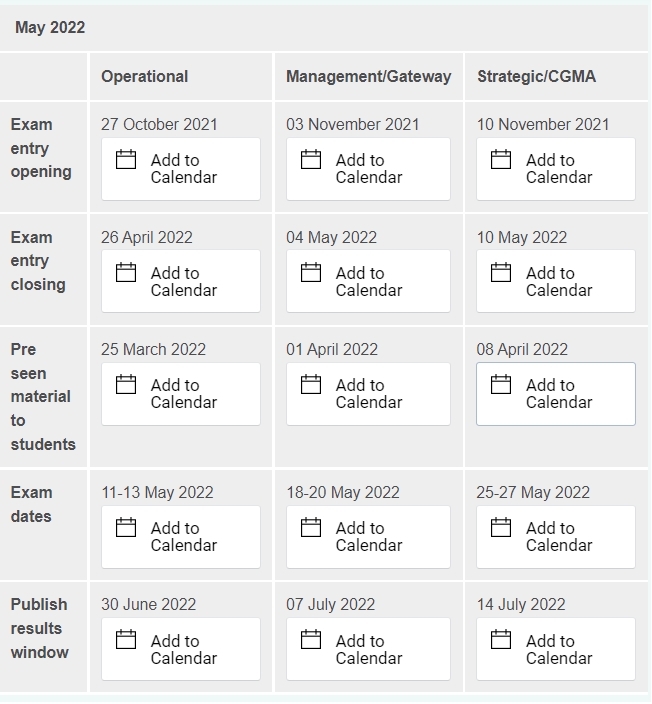This screenshot has height=704, width=652.
Task: Click calendar icon under 18-20 May 2022
Action: (x=311, y=528)
